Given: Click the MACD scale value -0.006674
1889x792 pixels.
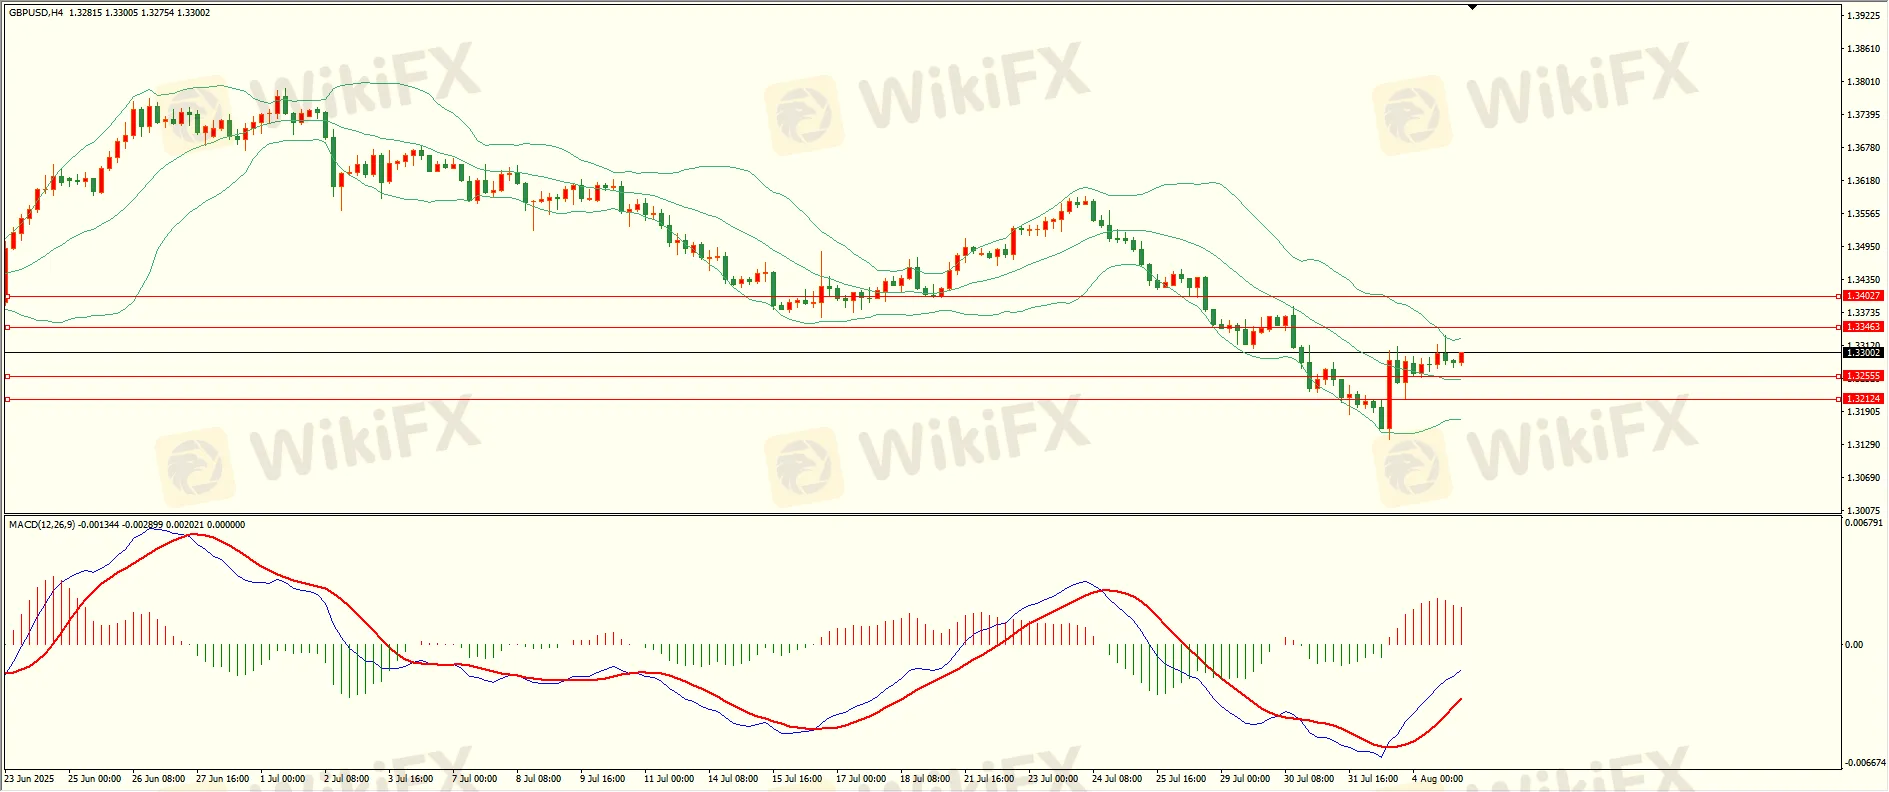Looking at the screenshot, I should click(1865, 763).
